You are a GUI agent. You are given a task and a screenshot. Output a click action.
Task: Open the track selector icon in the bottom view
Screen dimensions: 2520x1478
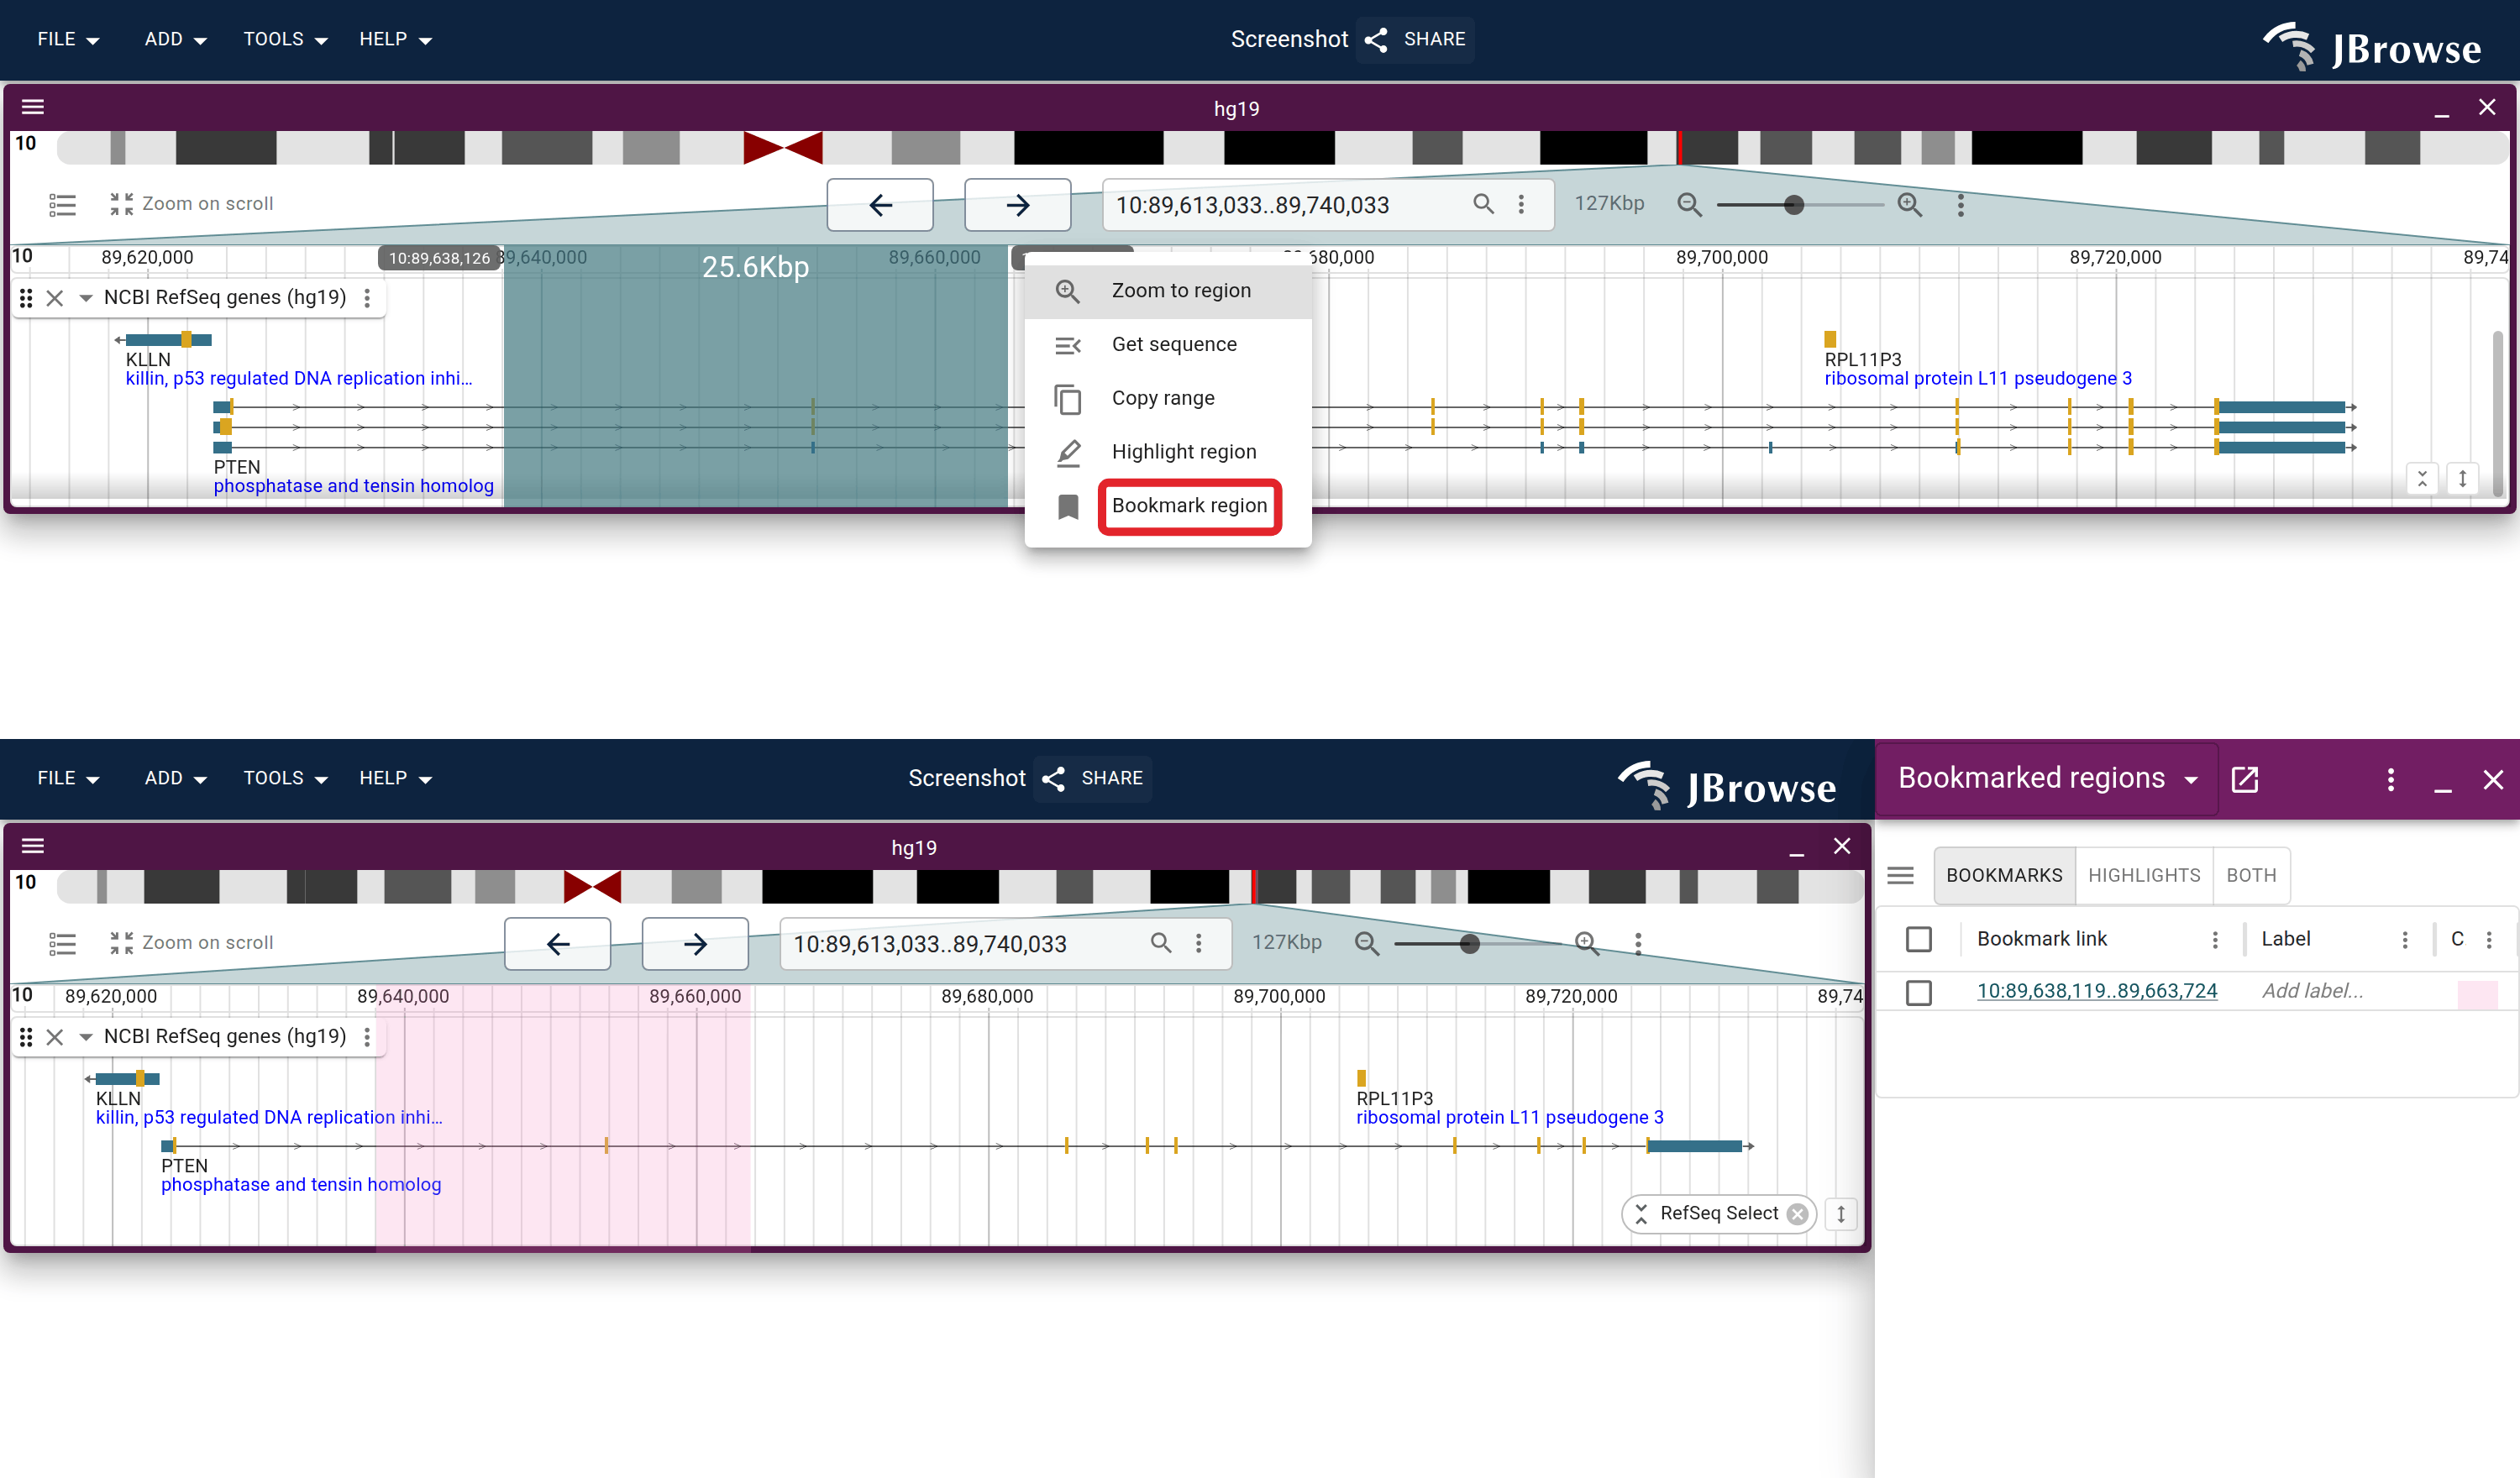62,943
